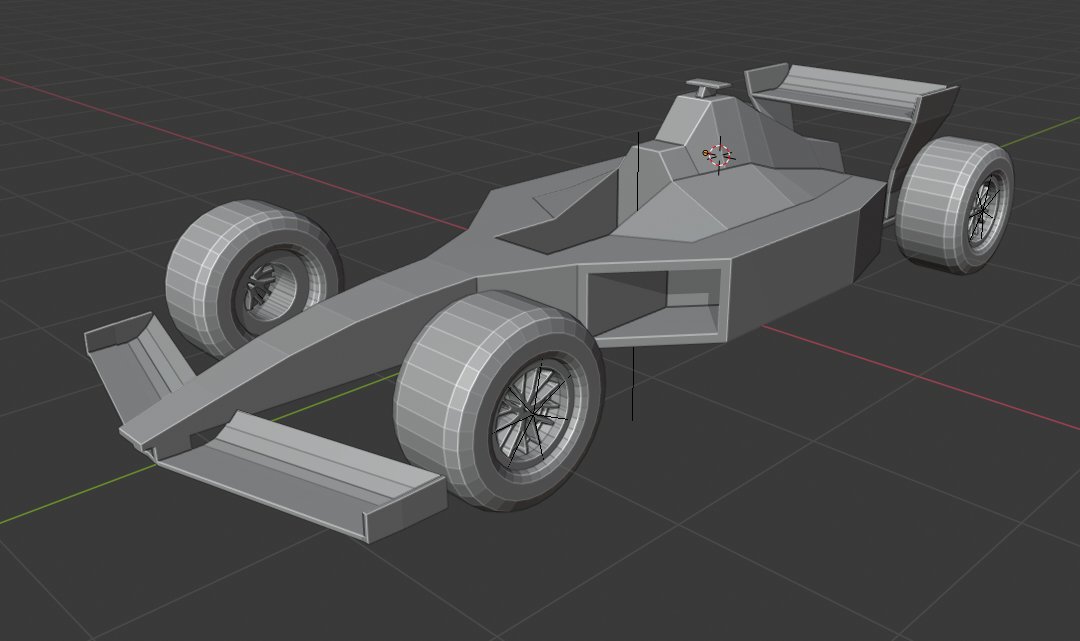Click the side pod air intake opening
The image size is (1080, 641).
pyautogui.click(x=652, y=302)
